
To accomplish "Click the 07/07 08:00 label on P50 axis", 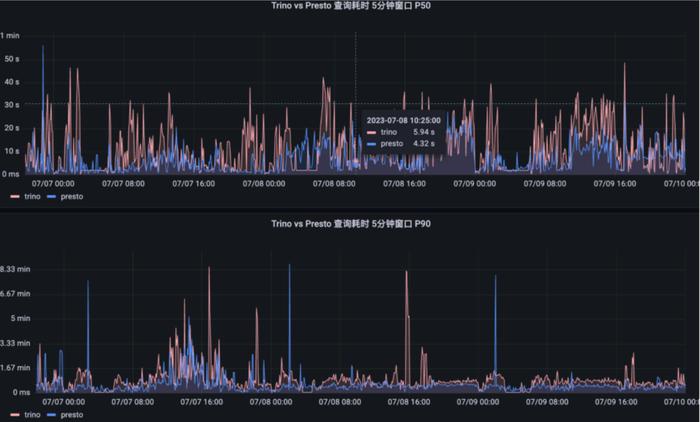I will click(x=123, y=184).
